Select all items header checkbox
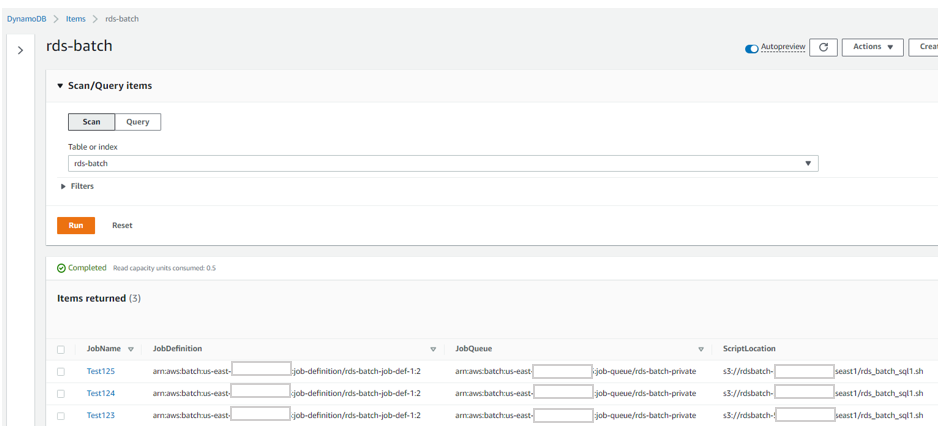Screen dimensions: 939x434 pos(60,349)
